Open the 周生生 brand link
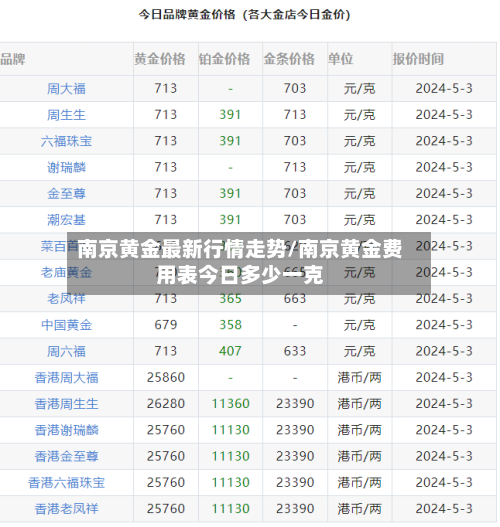This screenshot has height=527, width=500. coord(66,115)
